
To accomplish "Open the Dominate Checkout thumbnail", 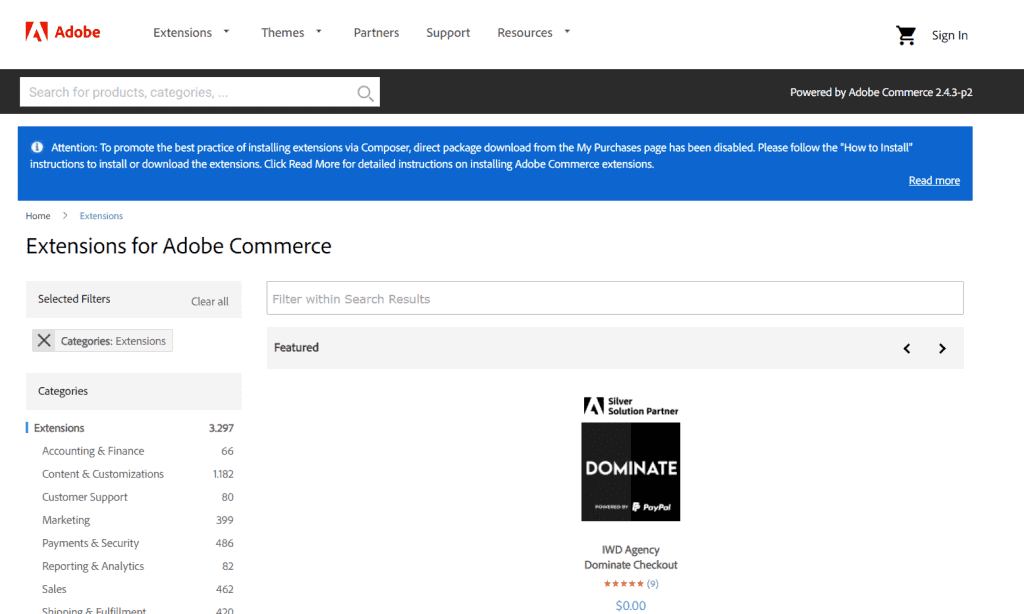I will (631, 472).
